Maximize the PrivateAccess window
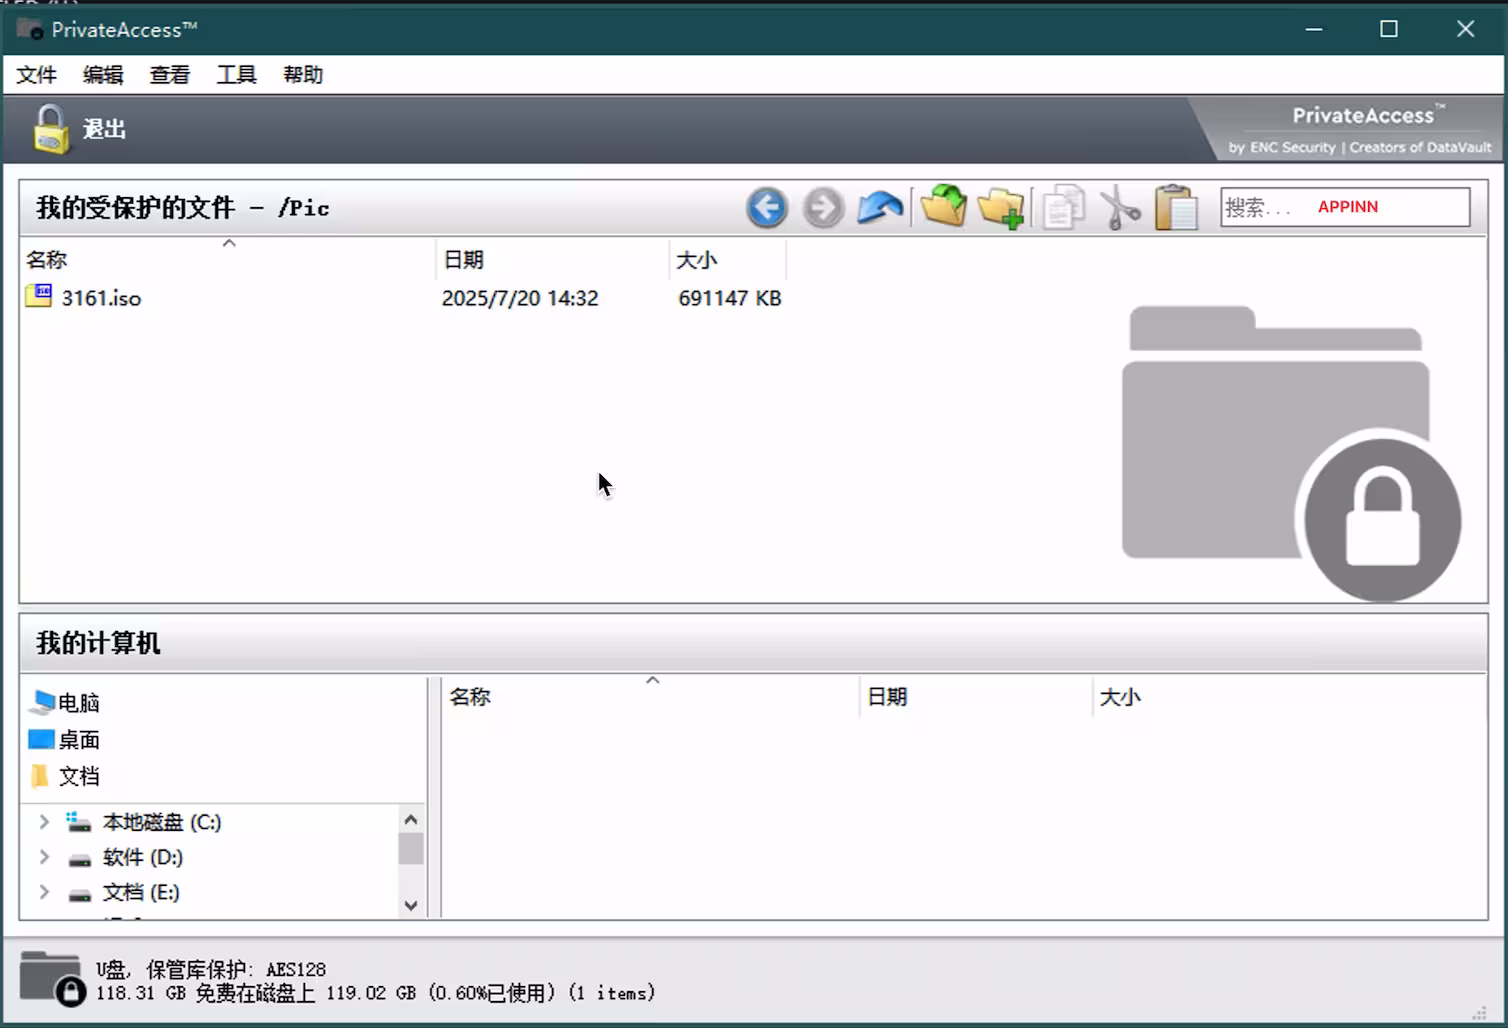Viewport: 1508px width, 1028px height. (1389, 29)
